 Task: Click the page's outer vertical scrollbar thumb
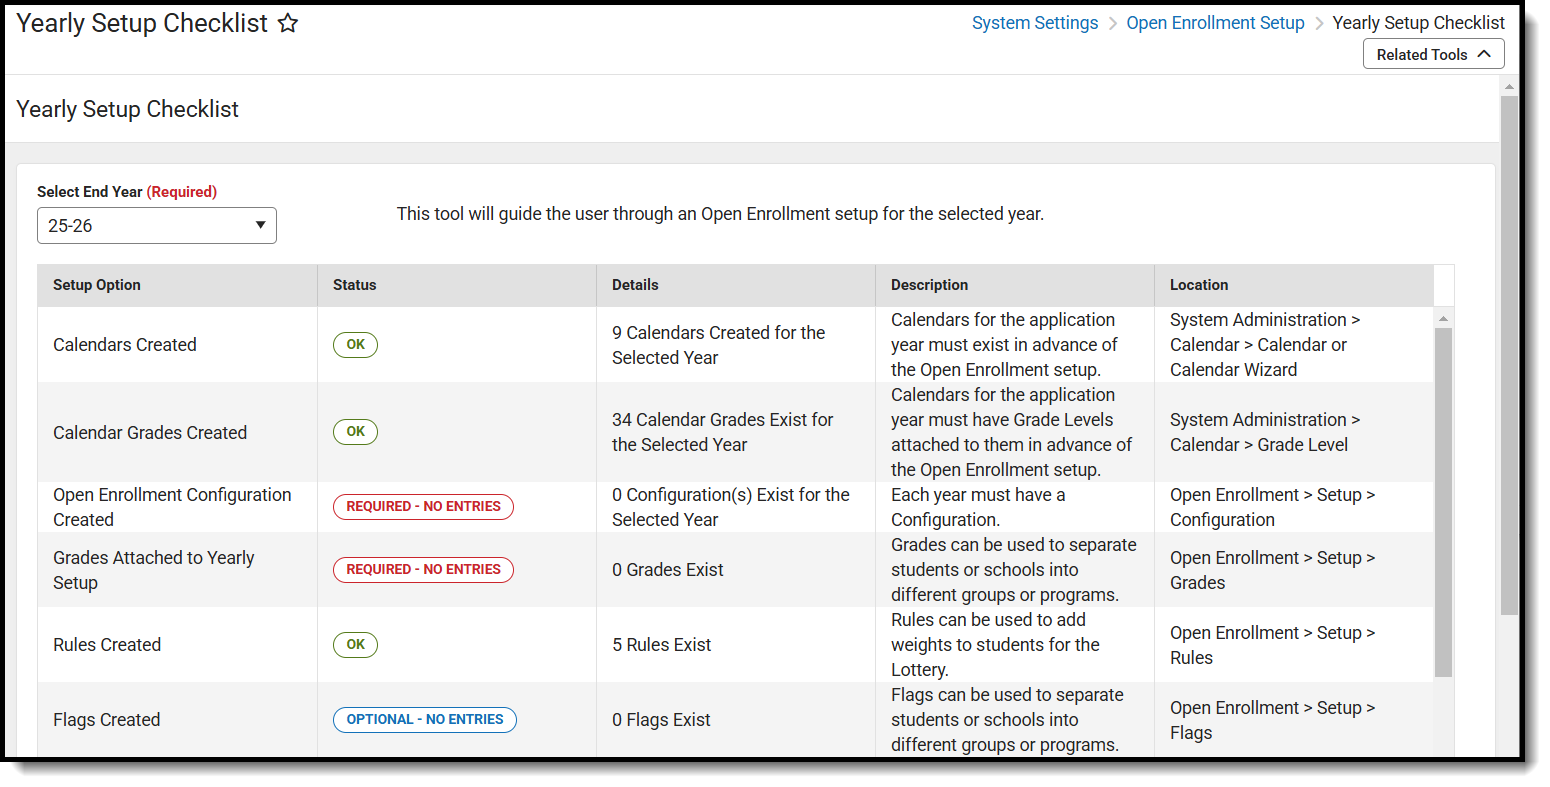(1509, 355)
